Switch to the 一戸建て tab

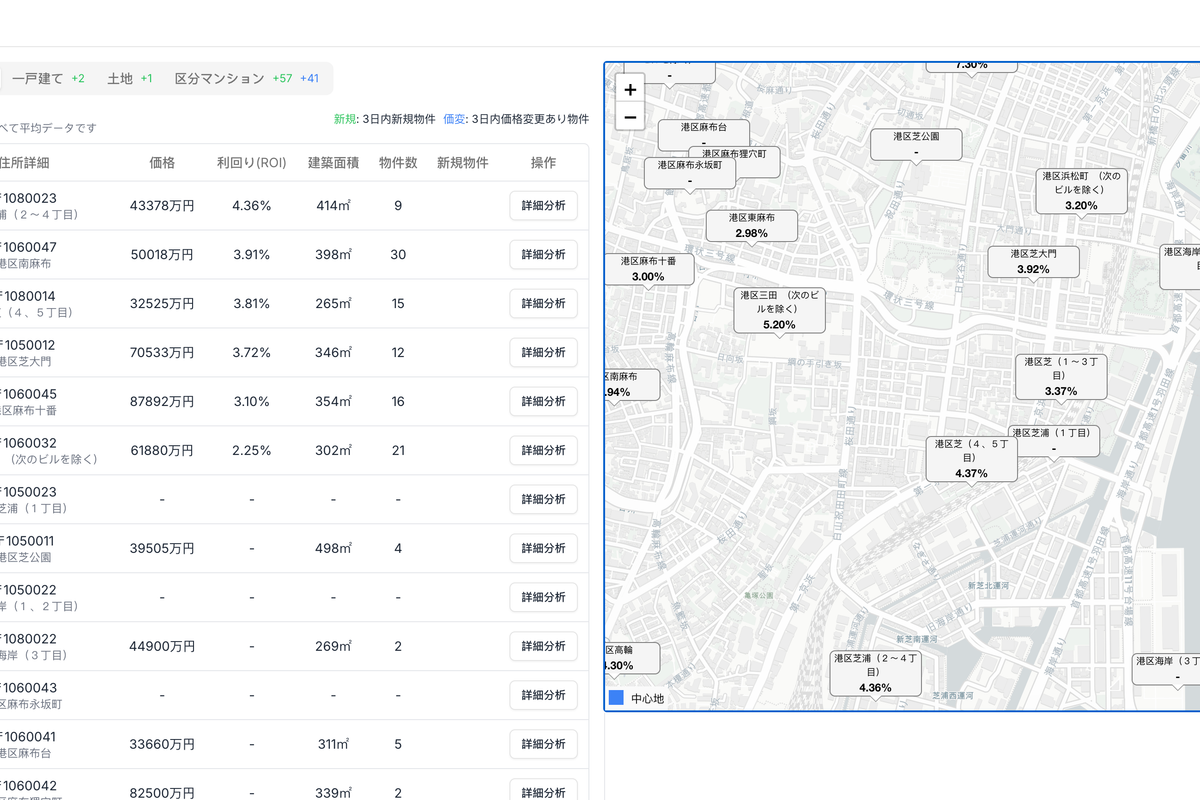tap(48, 78)
